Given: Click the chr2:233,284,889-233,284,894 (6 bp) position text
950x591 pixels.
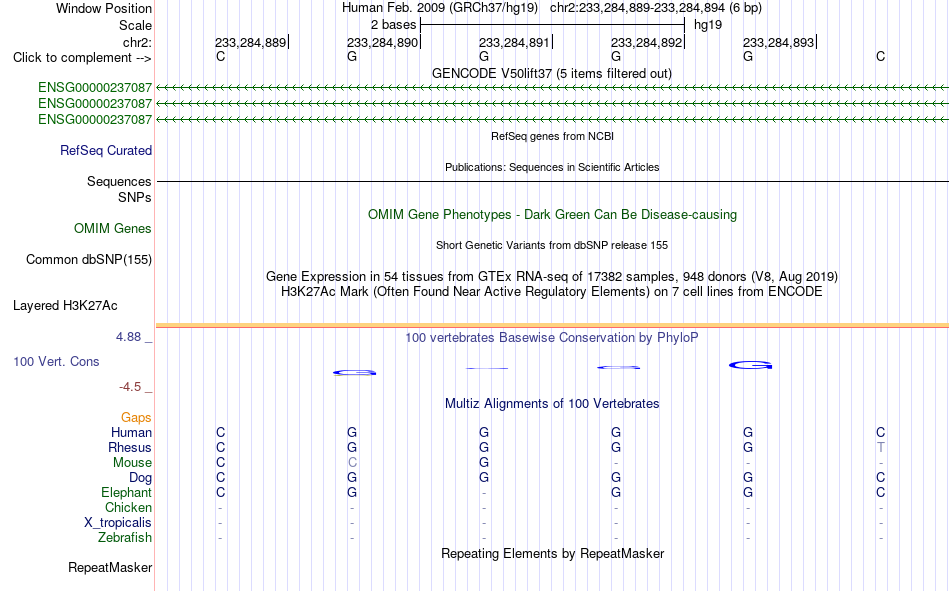Looking at the screenshot, I should point(656,8).
